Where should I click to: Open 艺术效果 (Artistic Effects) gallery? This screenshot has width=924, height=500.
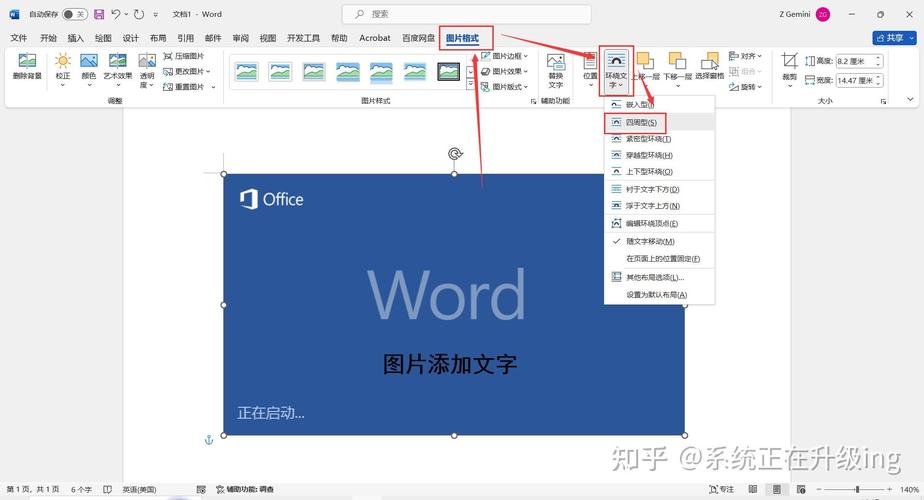pos(118,69)
